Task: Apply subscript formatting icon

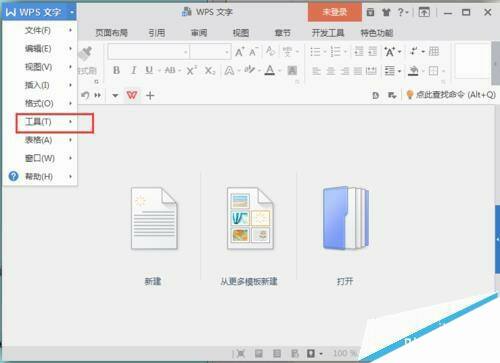Action: 210,70
